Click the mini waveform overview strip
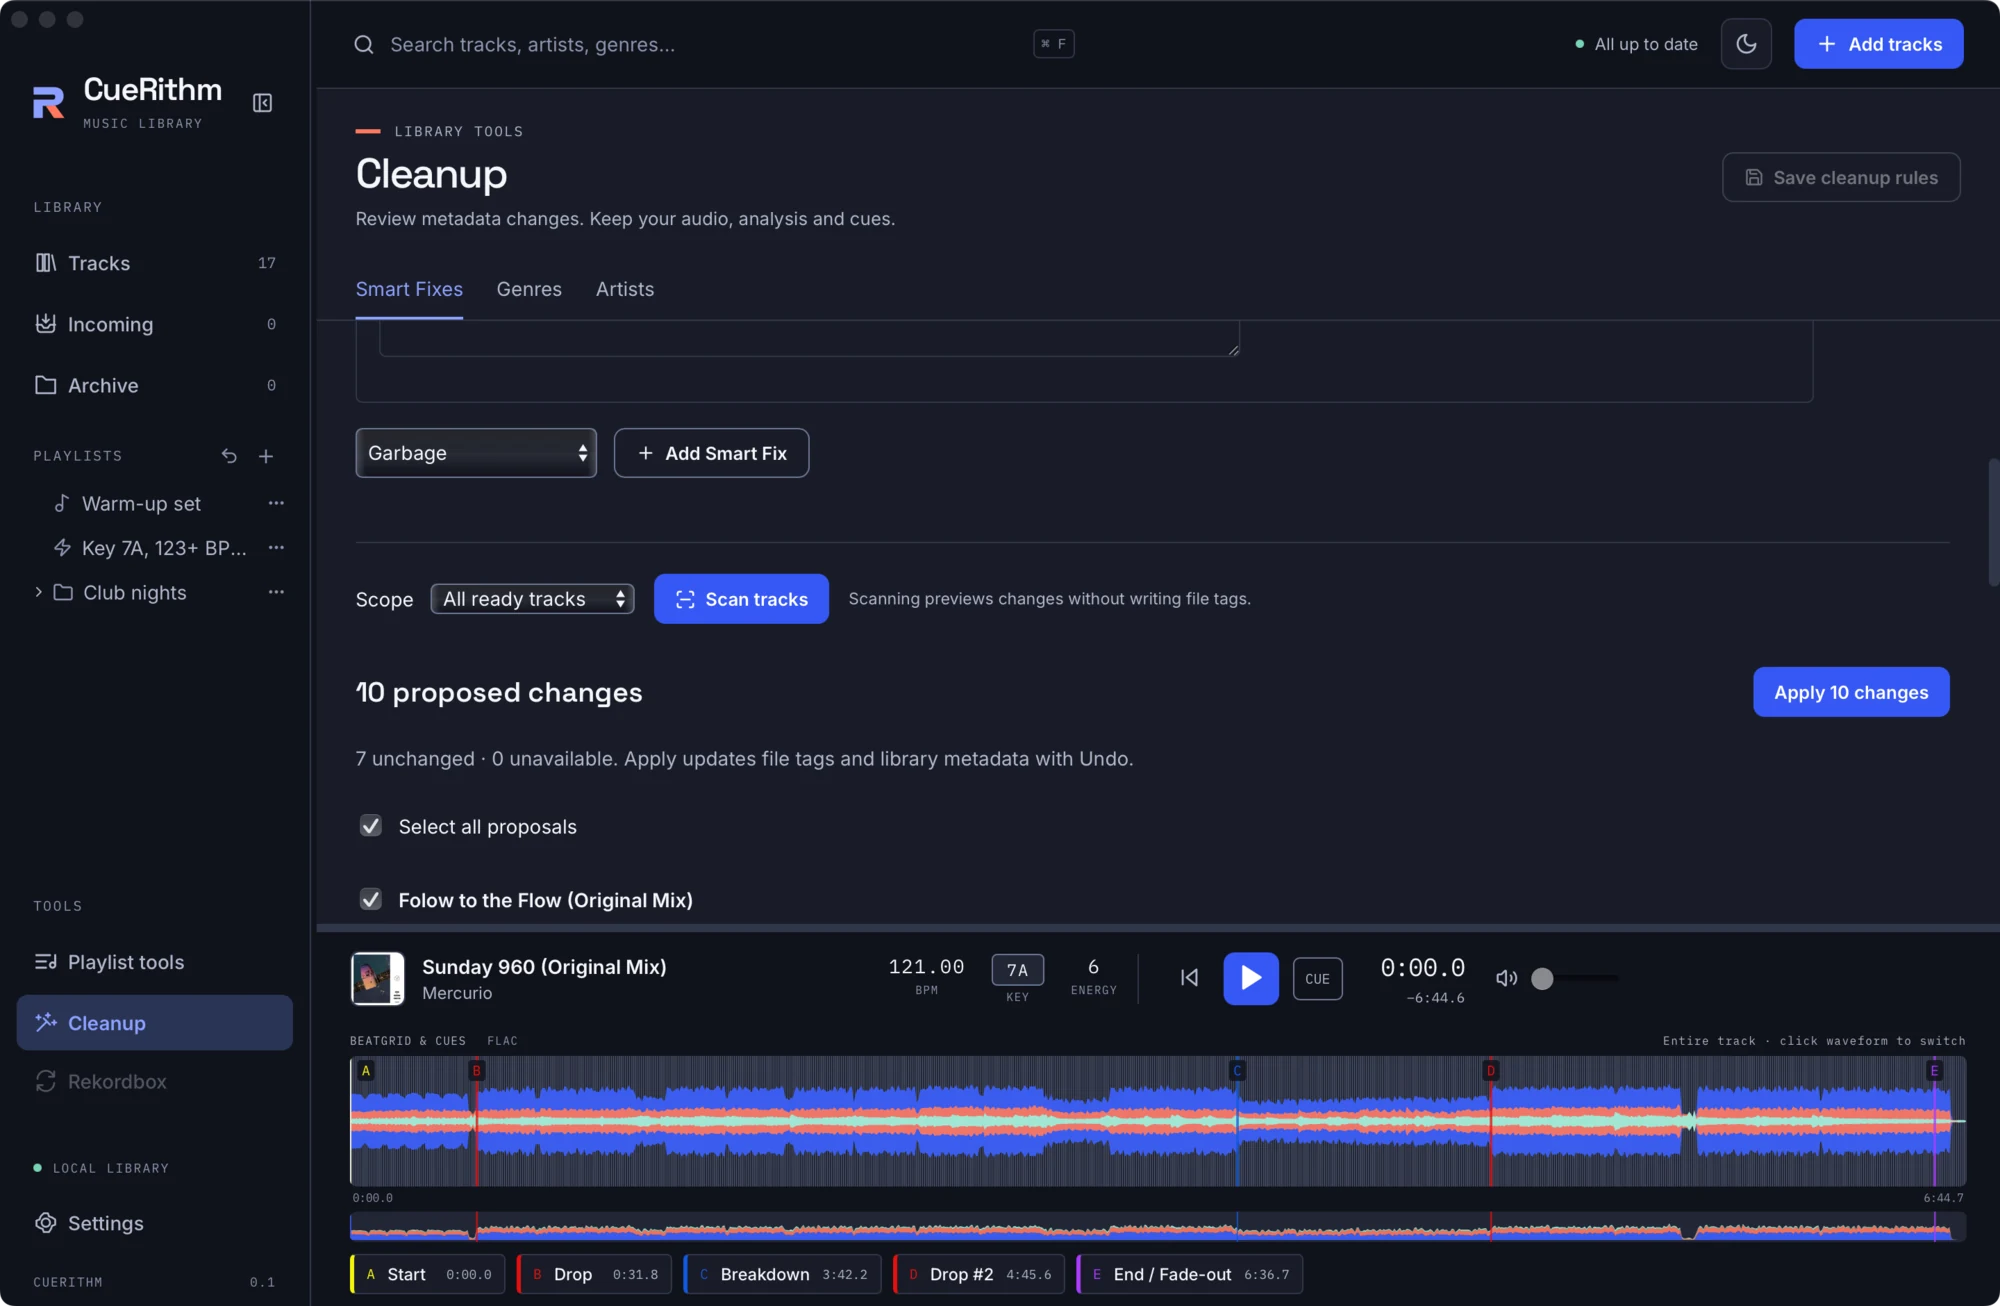 pos(1158,1226)
